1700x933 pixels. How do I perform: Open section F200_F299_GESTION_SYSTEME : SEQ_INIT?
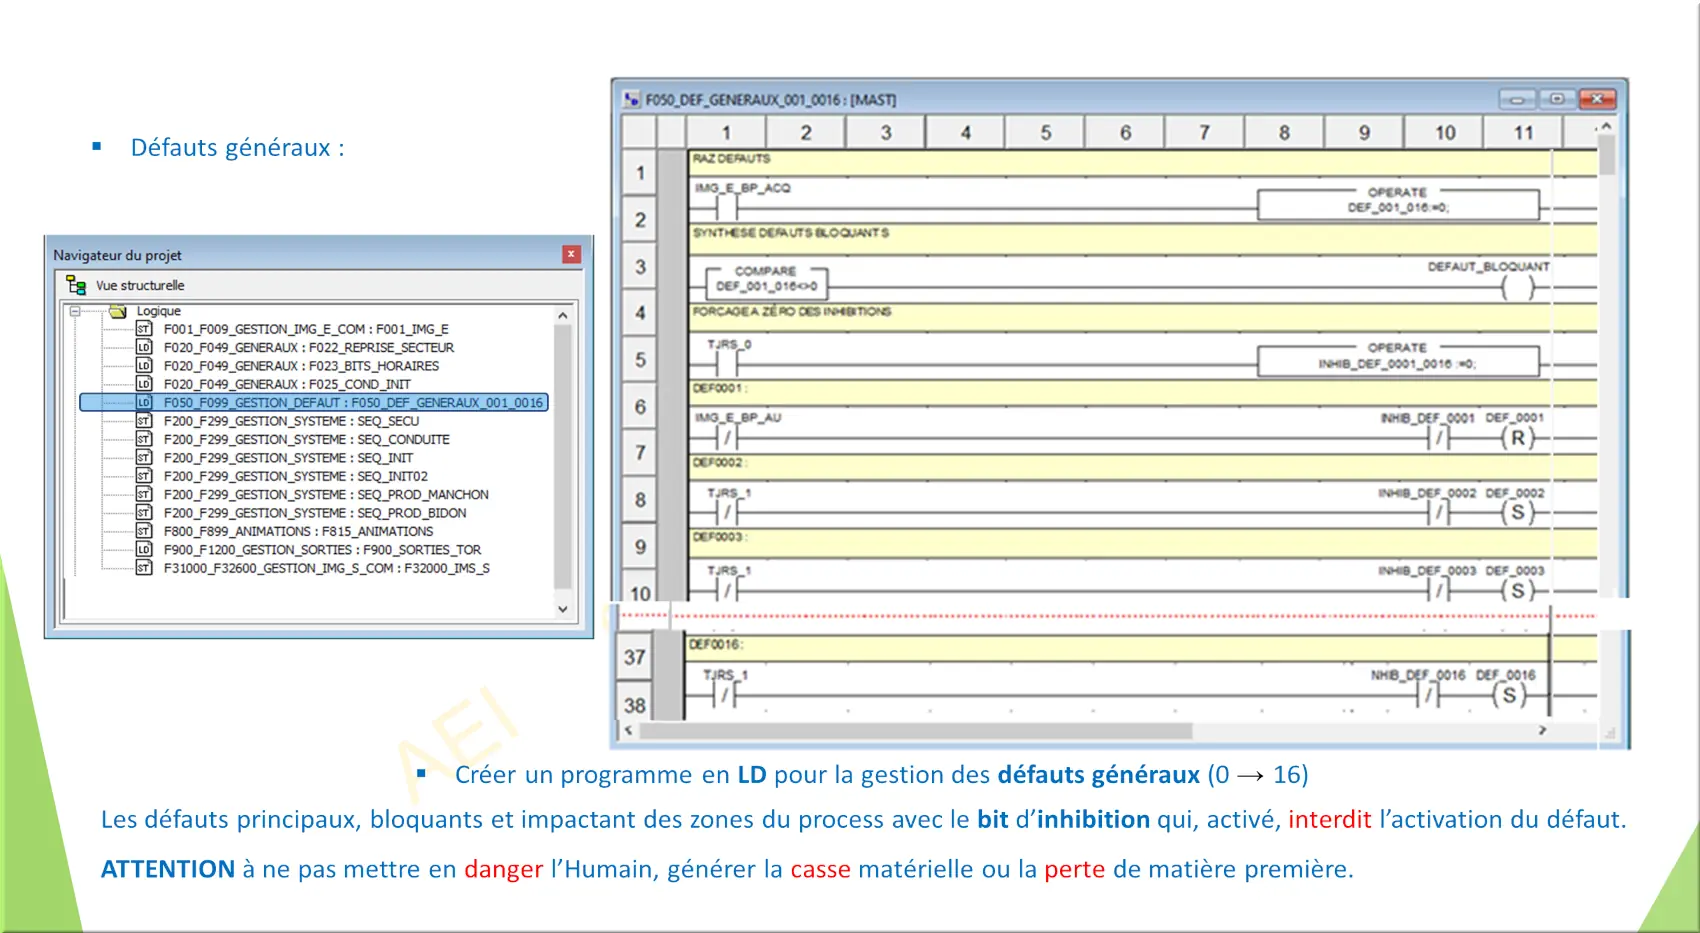coord(288,458)
